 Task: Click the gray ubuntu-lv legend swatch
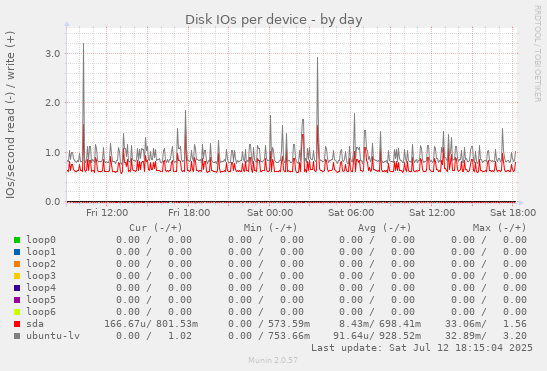tap(17, 336)
